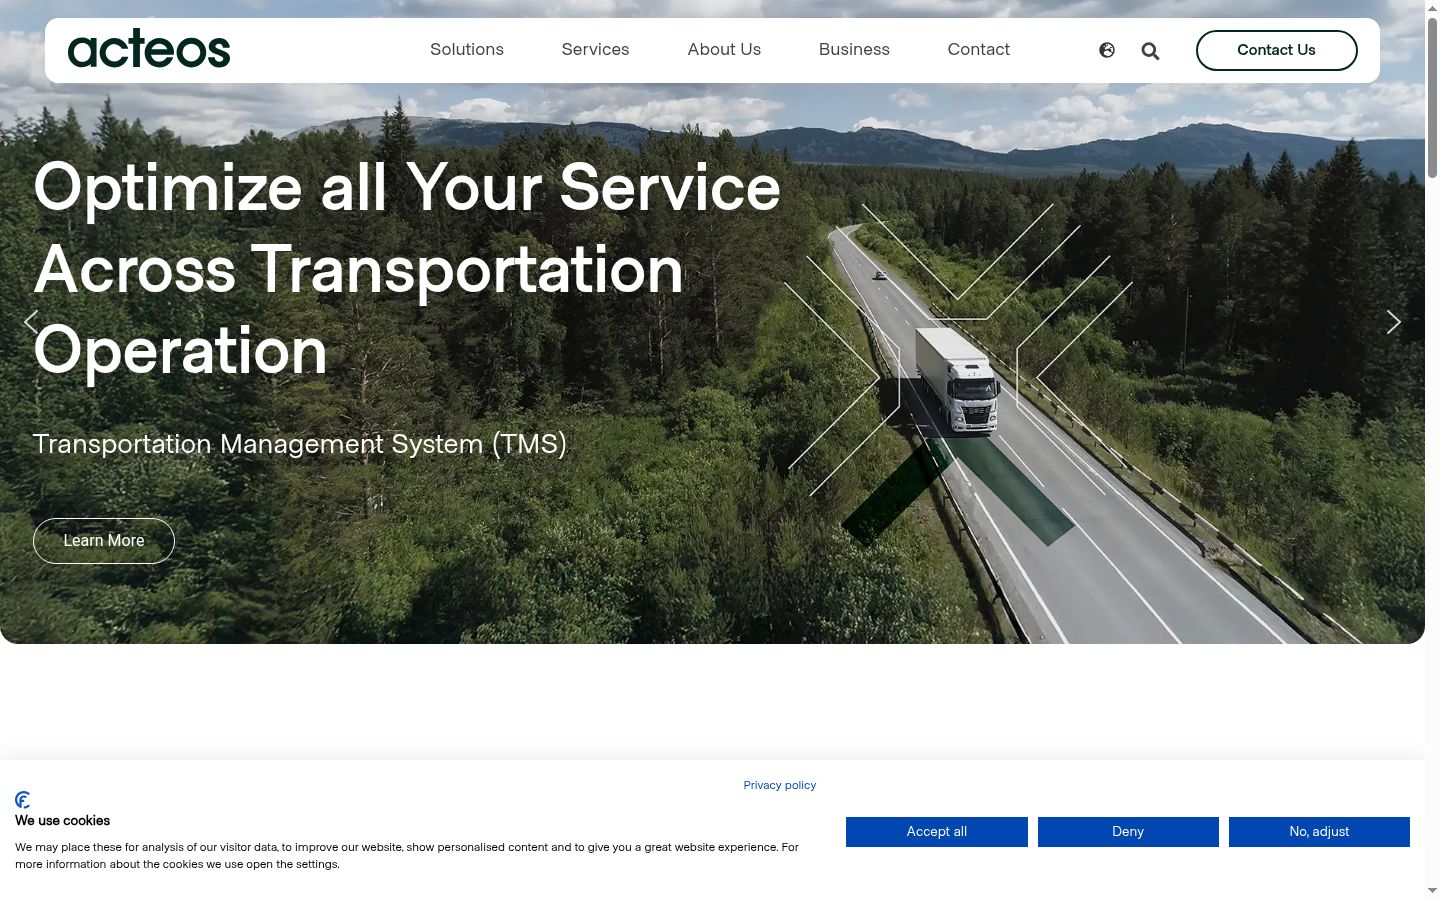Image resolution: width=1440 pixels, height=900 pixels.
Task: Click the Contact Us header button
Action: click(x=1276, y=50)
